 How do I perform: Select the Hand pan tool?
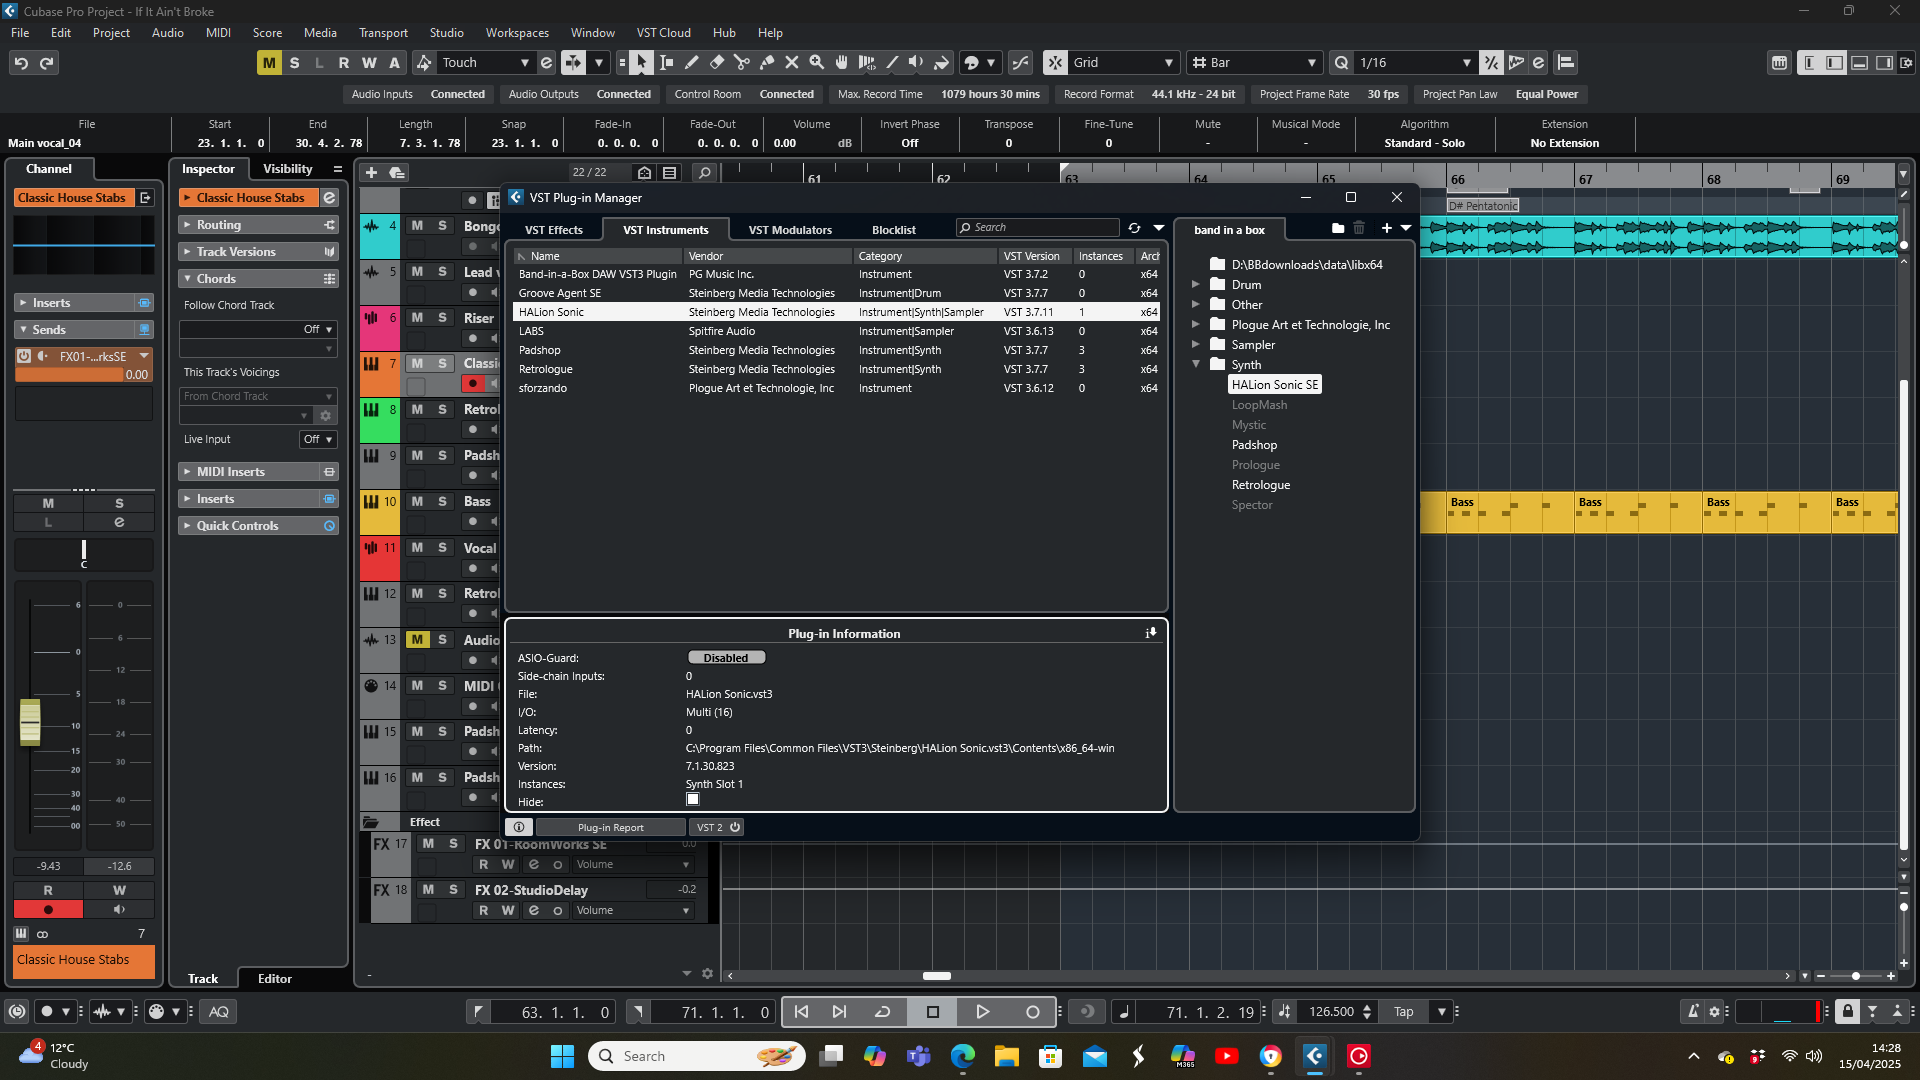pos(841,63)
